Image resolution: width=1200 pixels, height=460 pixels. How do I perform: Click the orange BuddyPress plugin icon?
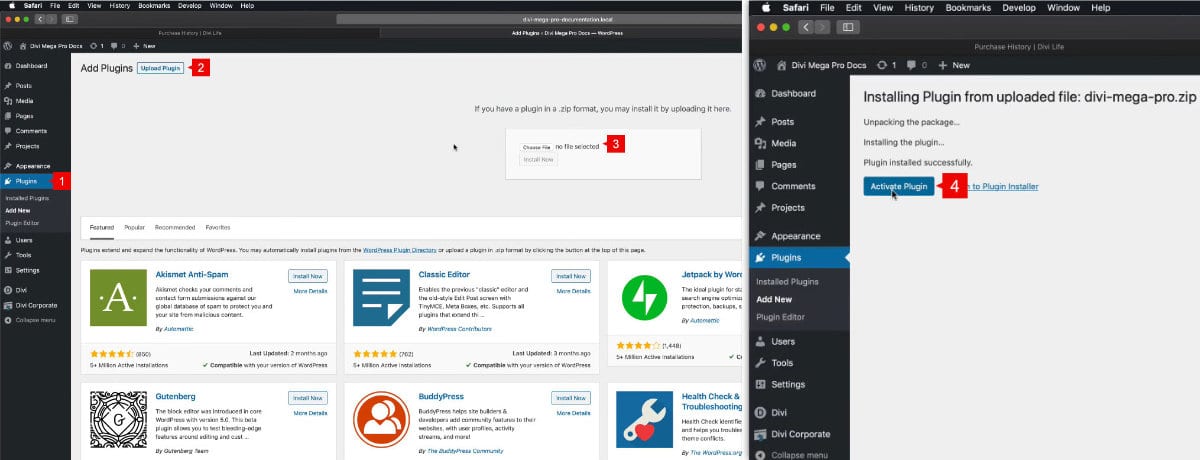click(380, 419)
